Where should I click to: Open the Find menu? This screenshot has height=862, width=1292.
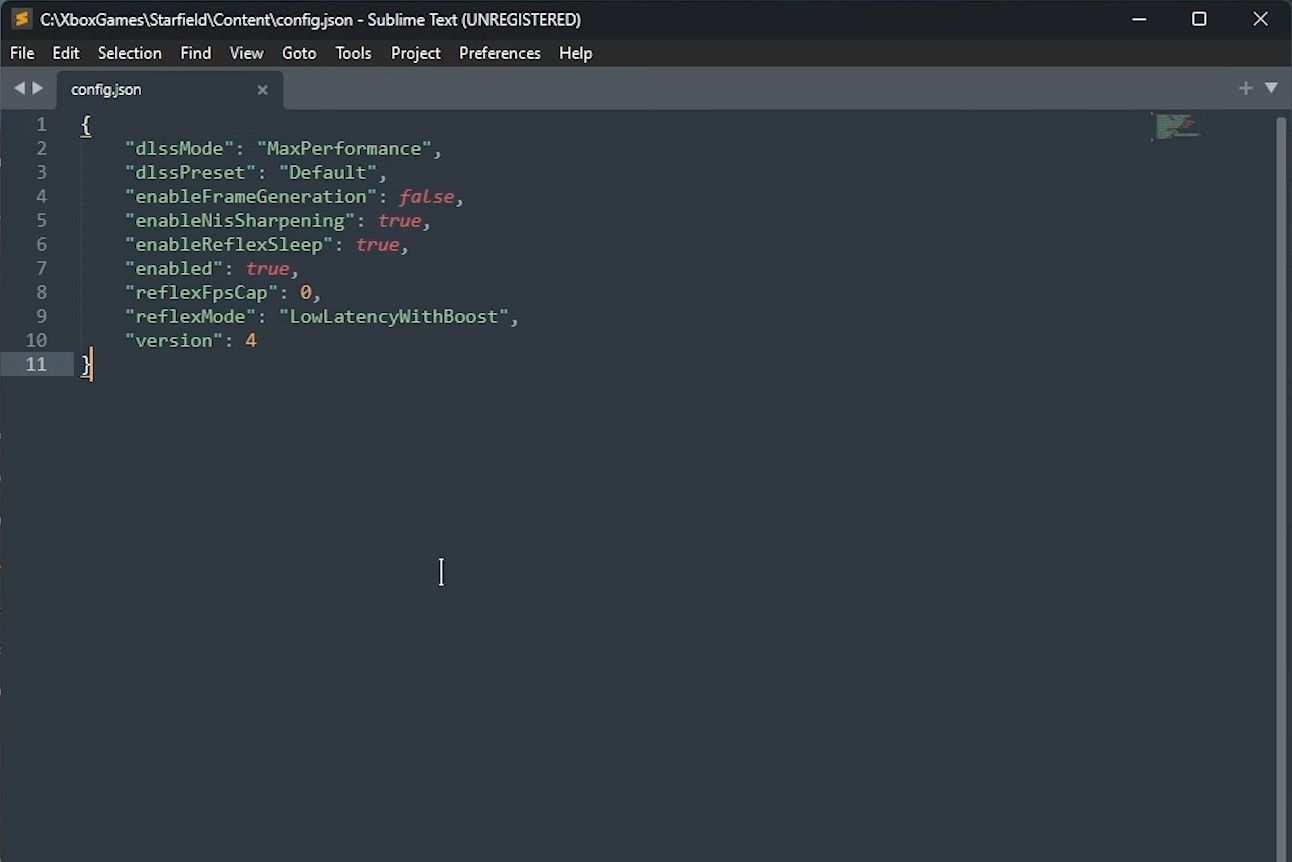coord(195,53)
